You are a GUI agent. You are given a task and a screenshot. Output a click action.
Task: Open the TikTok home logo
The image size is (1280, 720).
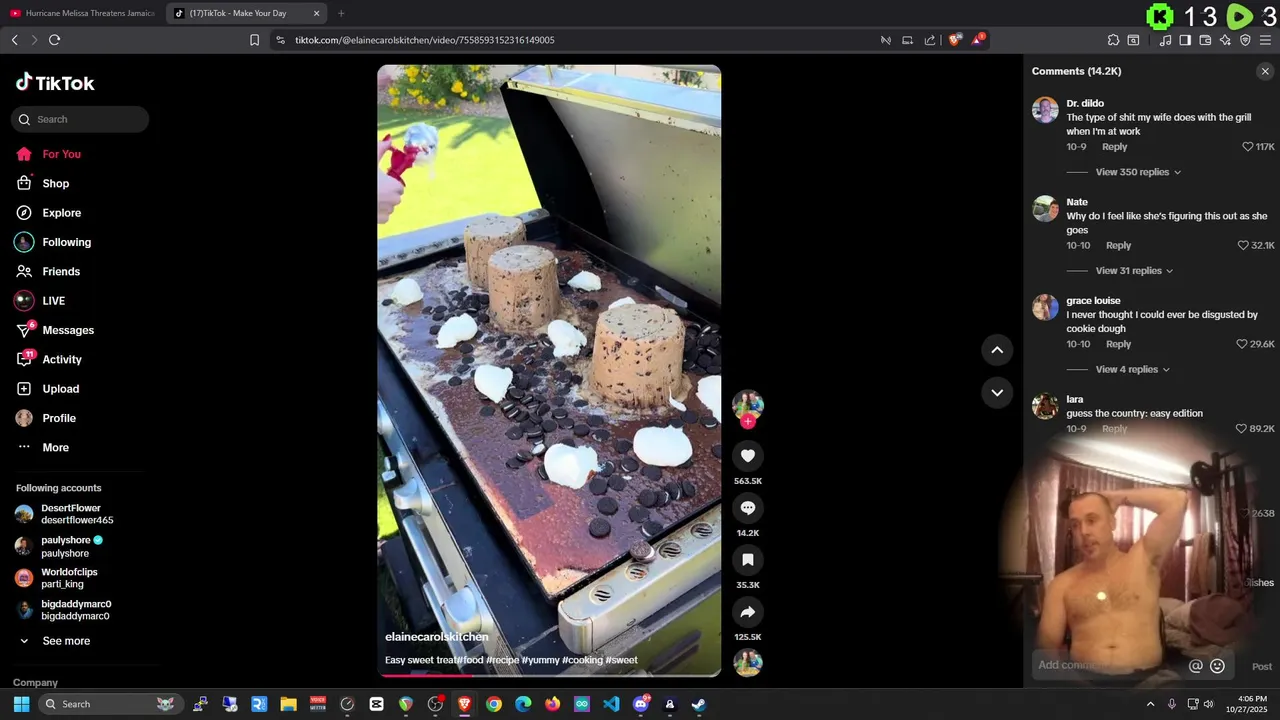55,83
